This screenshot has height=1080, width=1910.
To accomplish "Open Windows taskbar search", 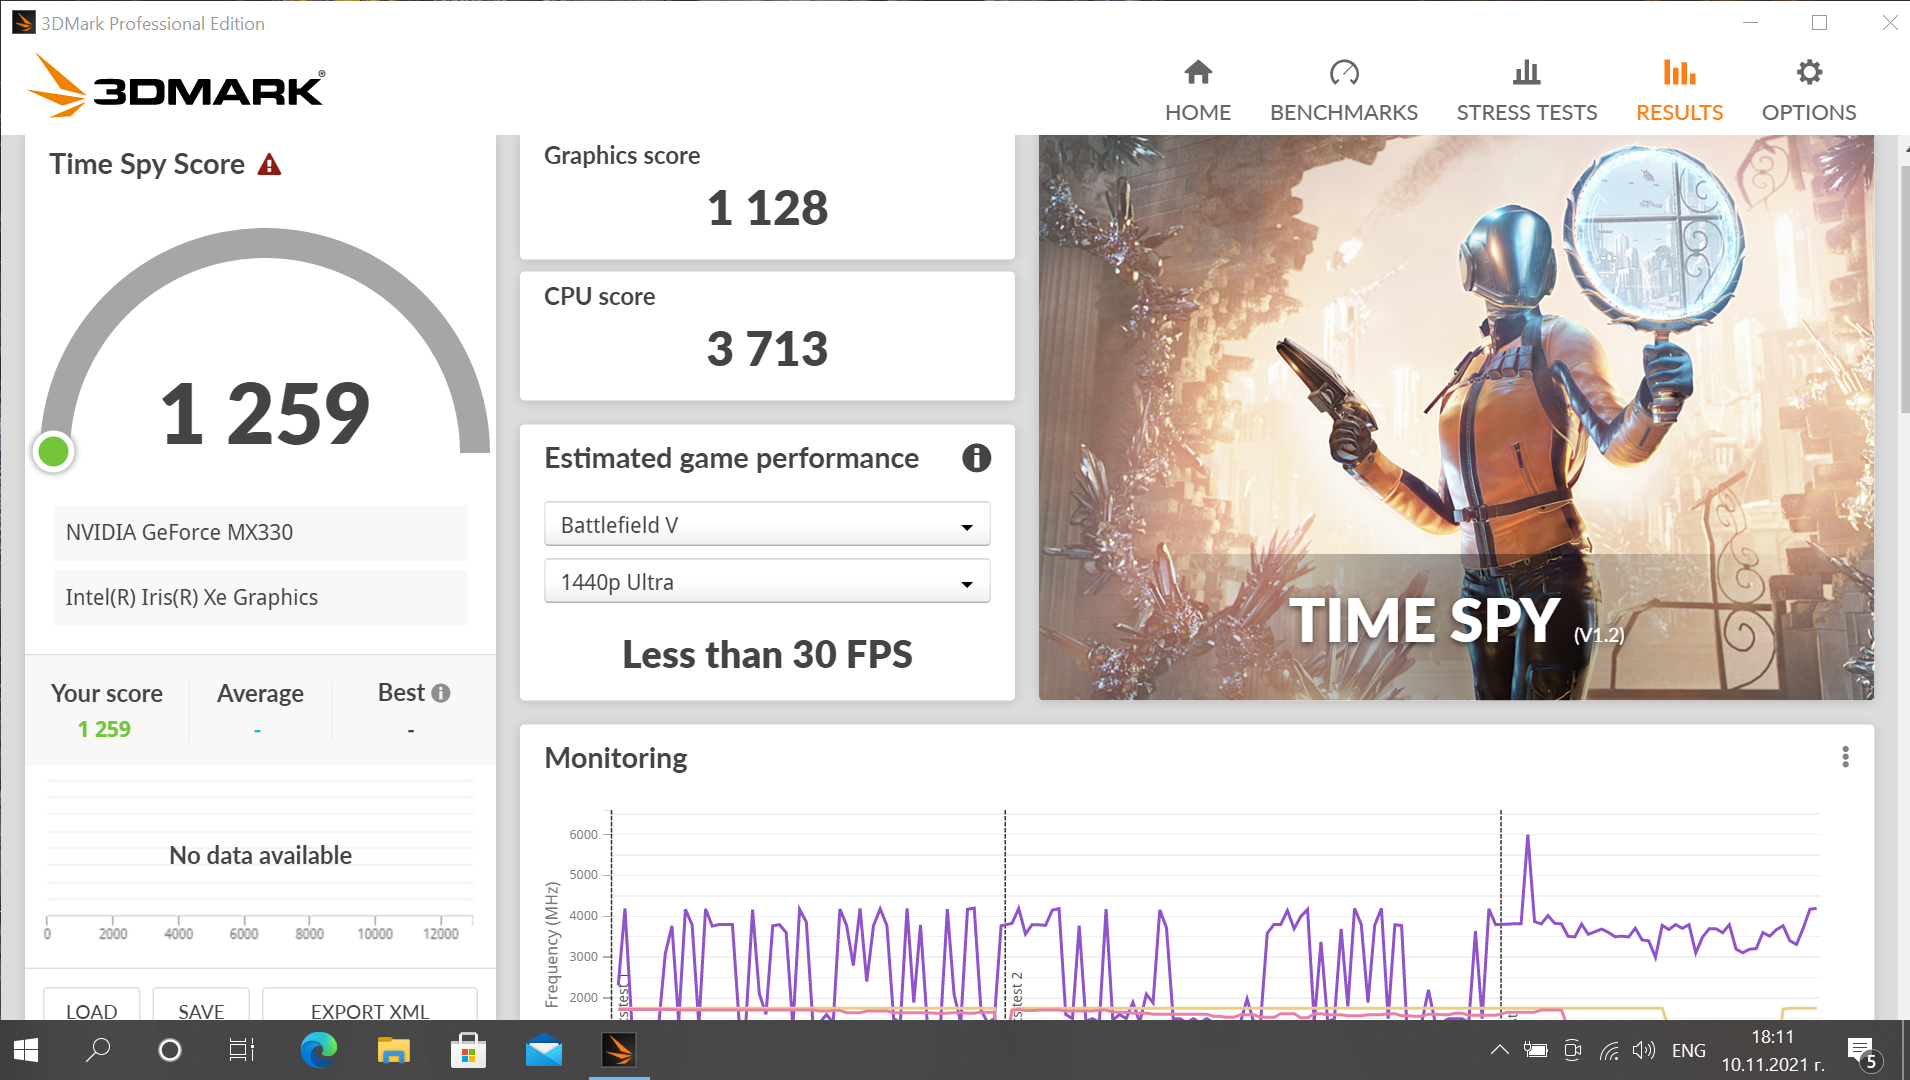I will pos(98,1050).
